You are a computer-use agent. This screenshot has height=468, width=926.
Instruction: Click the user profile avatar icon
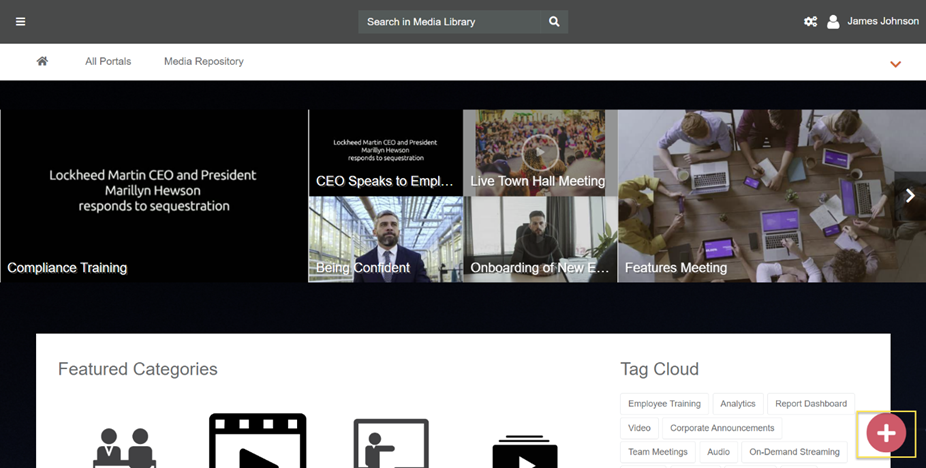[x=833, y=22]
